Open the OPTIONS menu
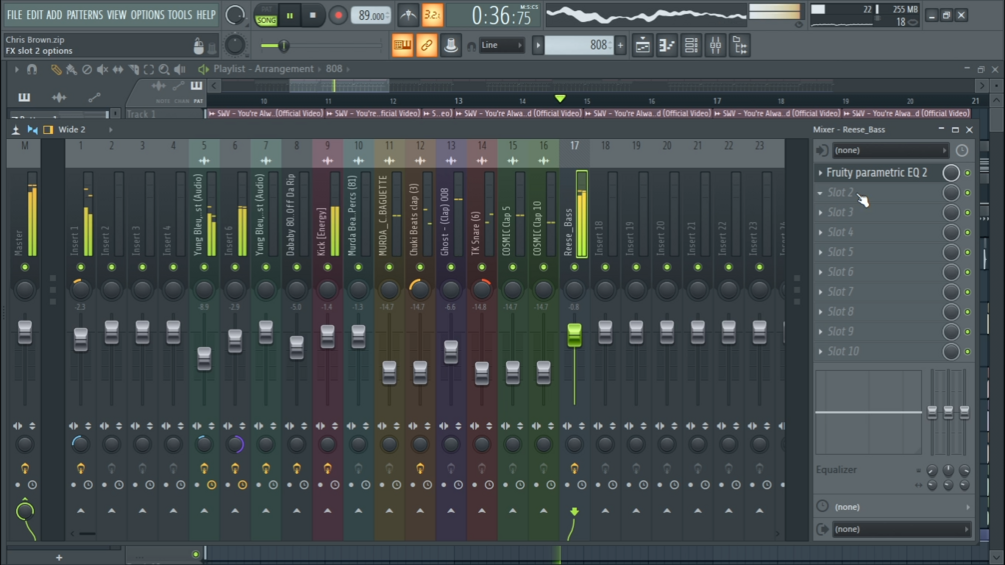This screenshot has height=565, width=1005. click(147, 15)
